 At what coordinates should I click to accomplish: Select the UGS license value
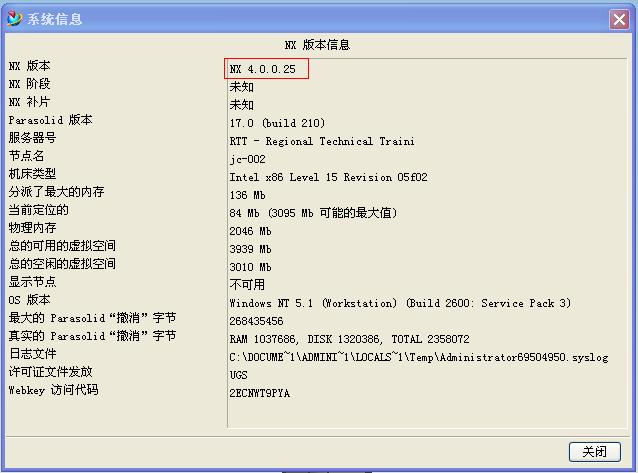[x=238, y=375]
